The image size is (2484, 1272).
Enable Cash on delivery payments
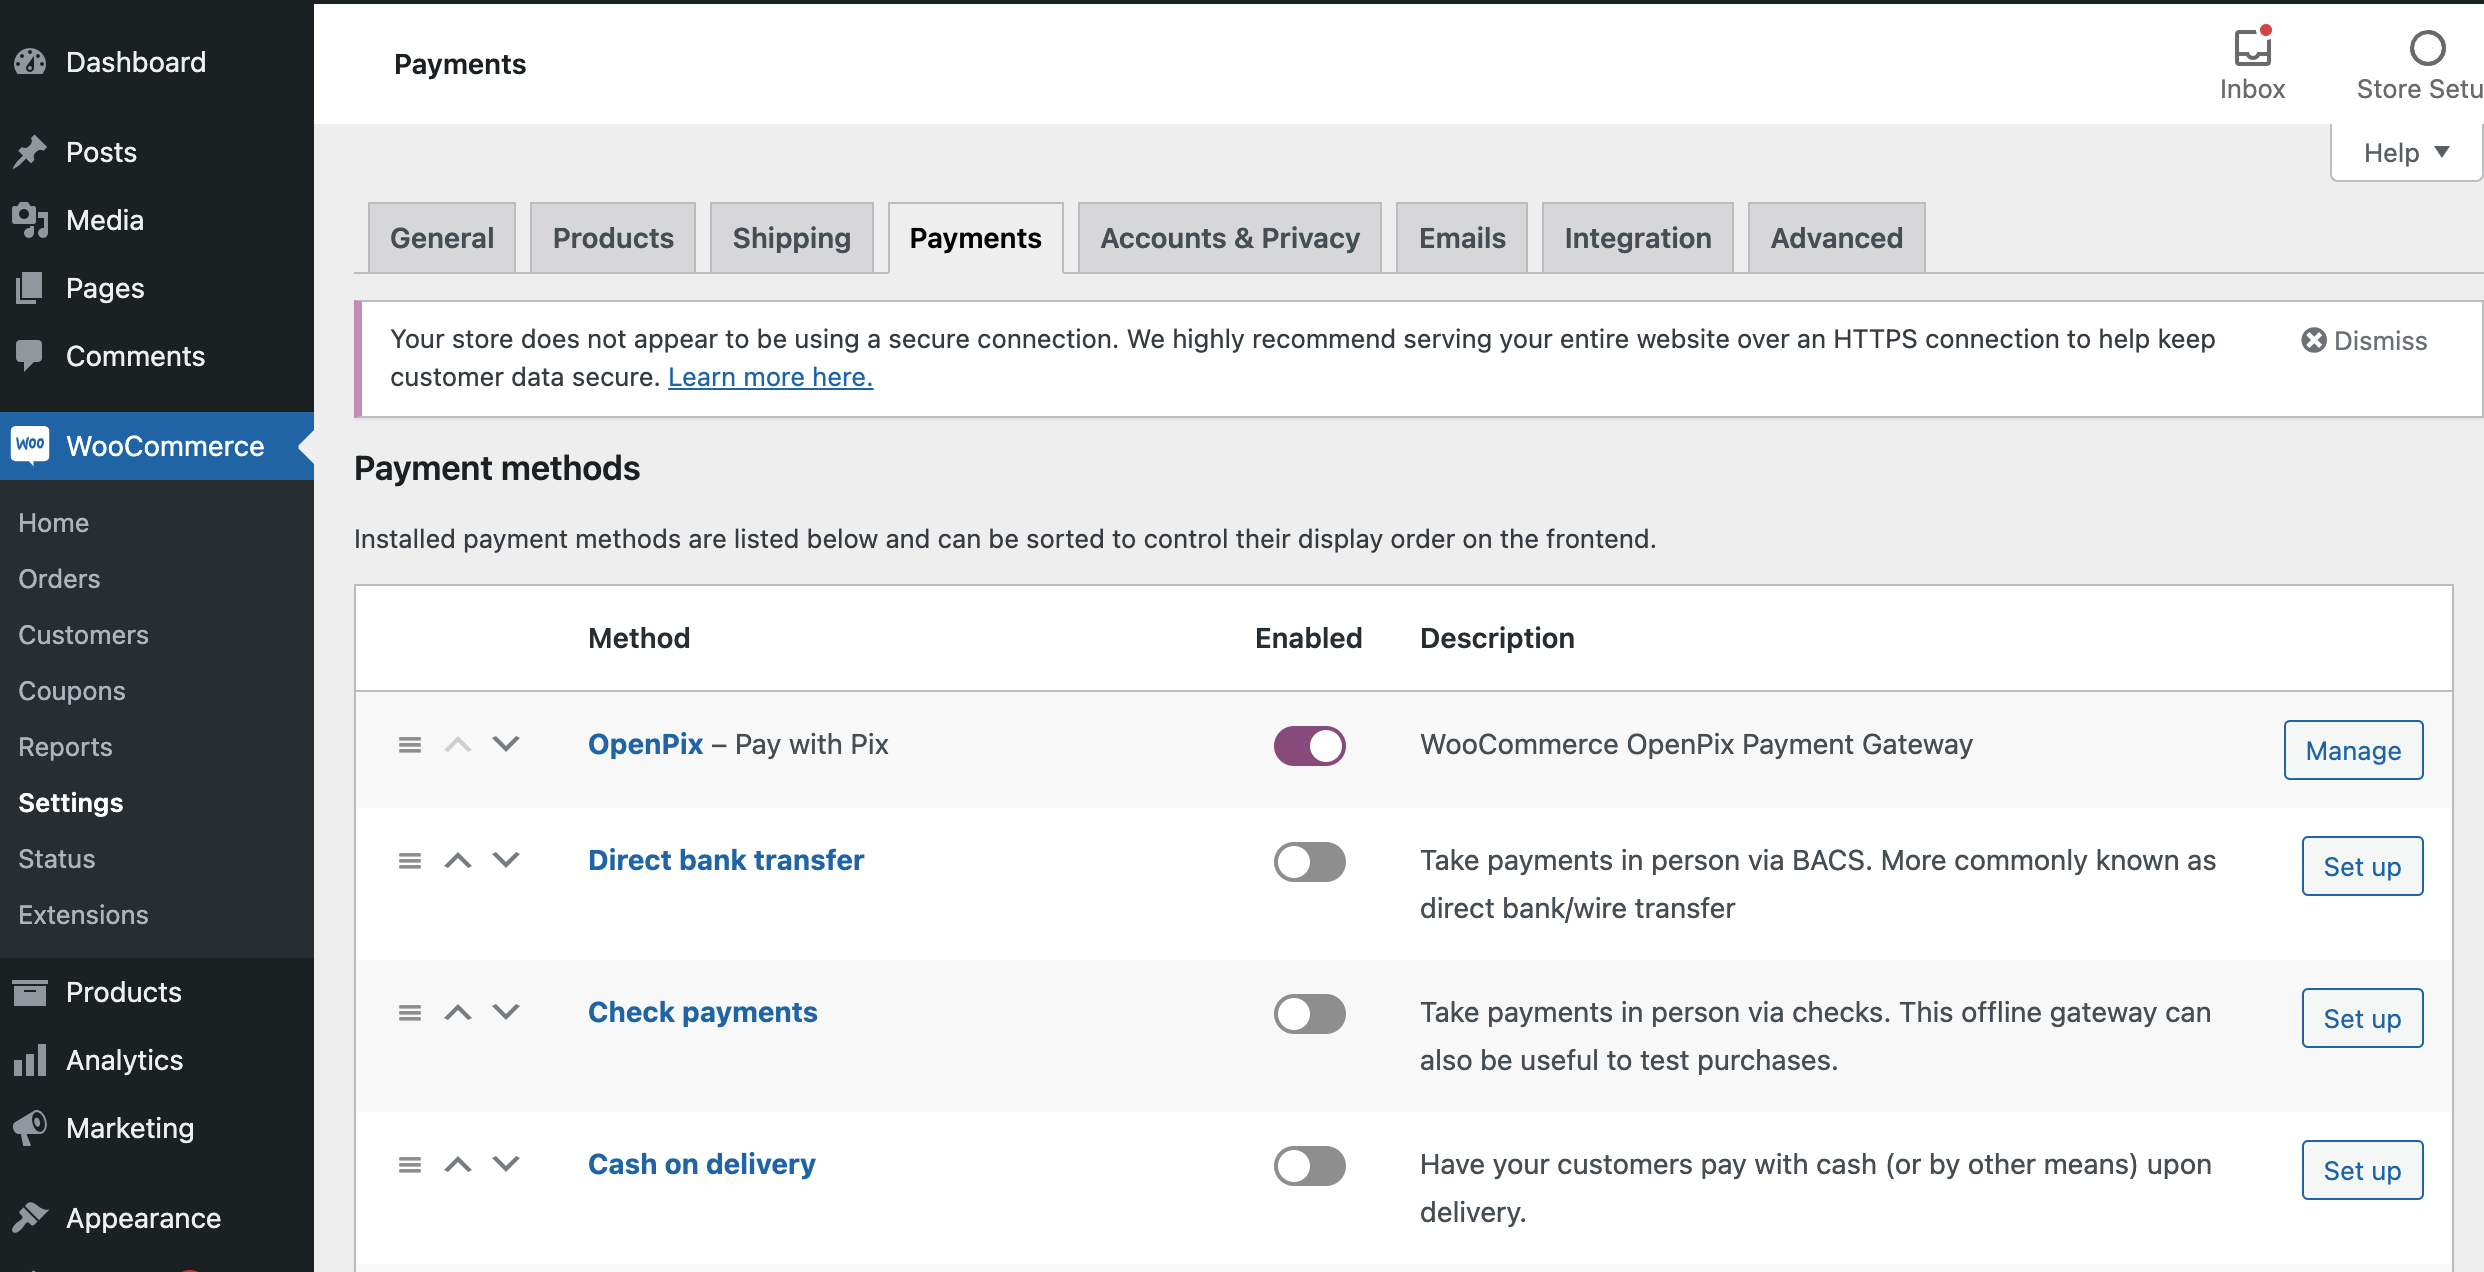[1309, 1166]
